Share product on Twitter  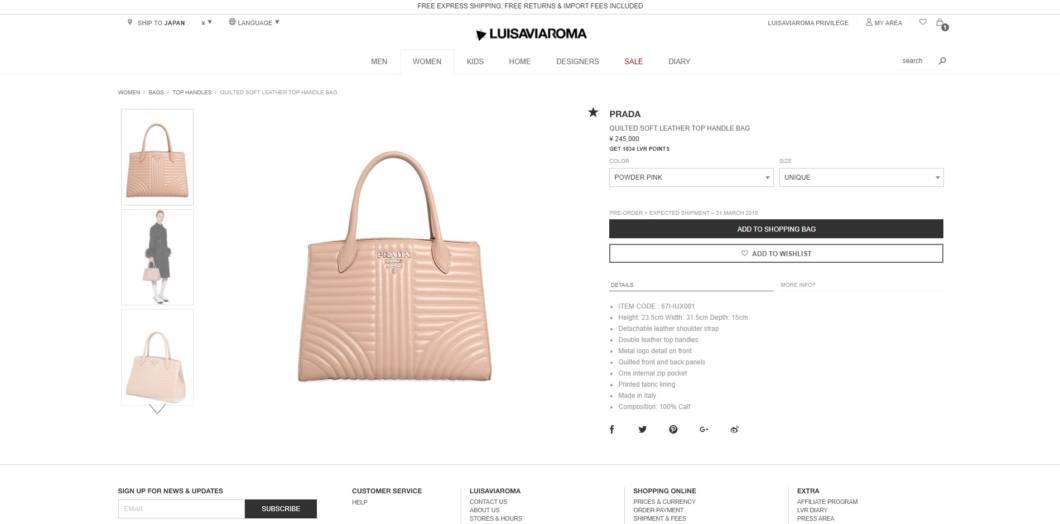[642, 429]
